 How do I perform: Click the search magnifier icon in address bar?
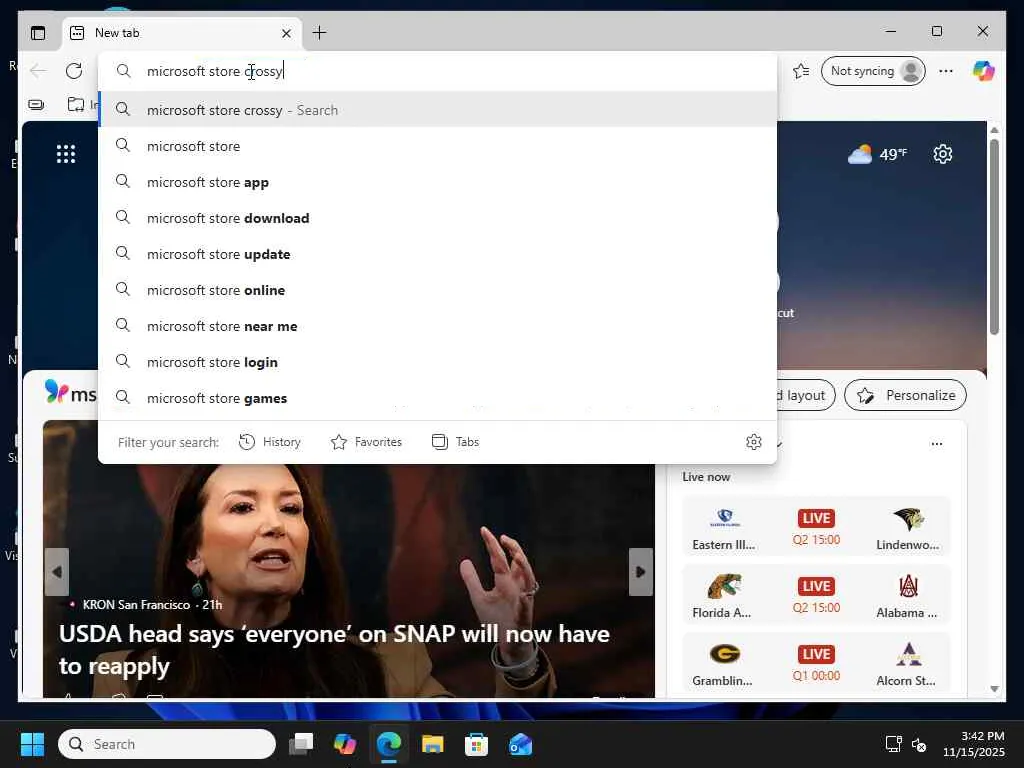pyautogui.click(x=123, y=71)
